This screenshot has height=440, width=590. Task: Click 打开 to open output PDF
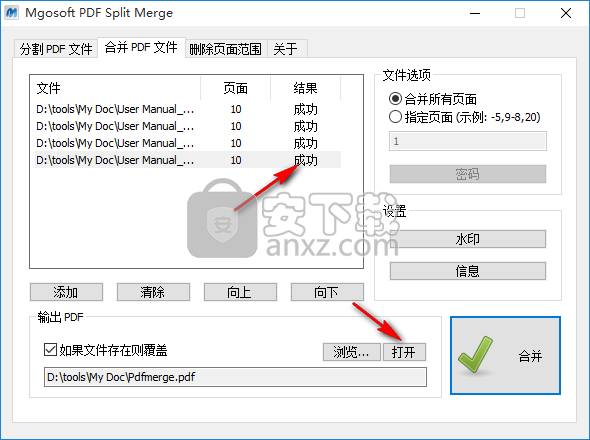(404, 352)
